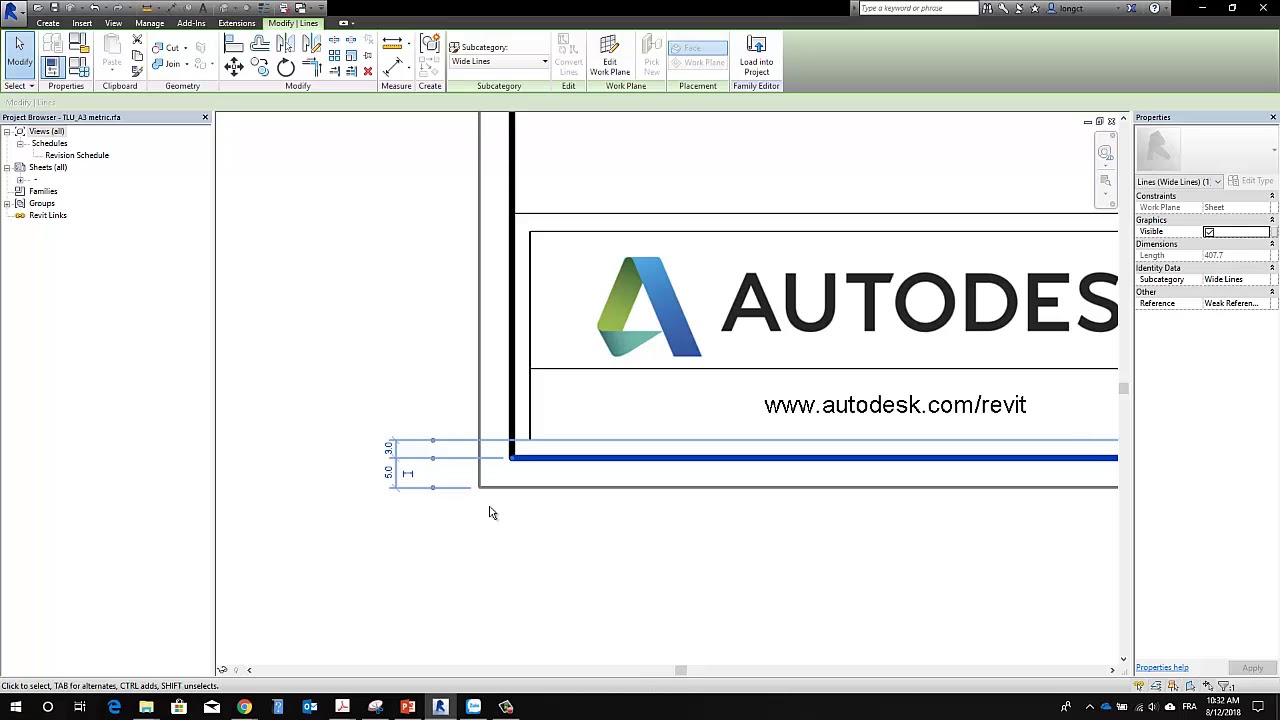Select the Trim/Extend to Corner tool
Viewport: 1280px width, 720px height.
tap(311, 67)
